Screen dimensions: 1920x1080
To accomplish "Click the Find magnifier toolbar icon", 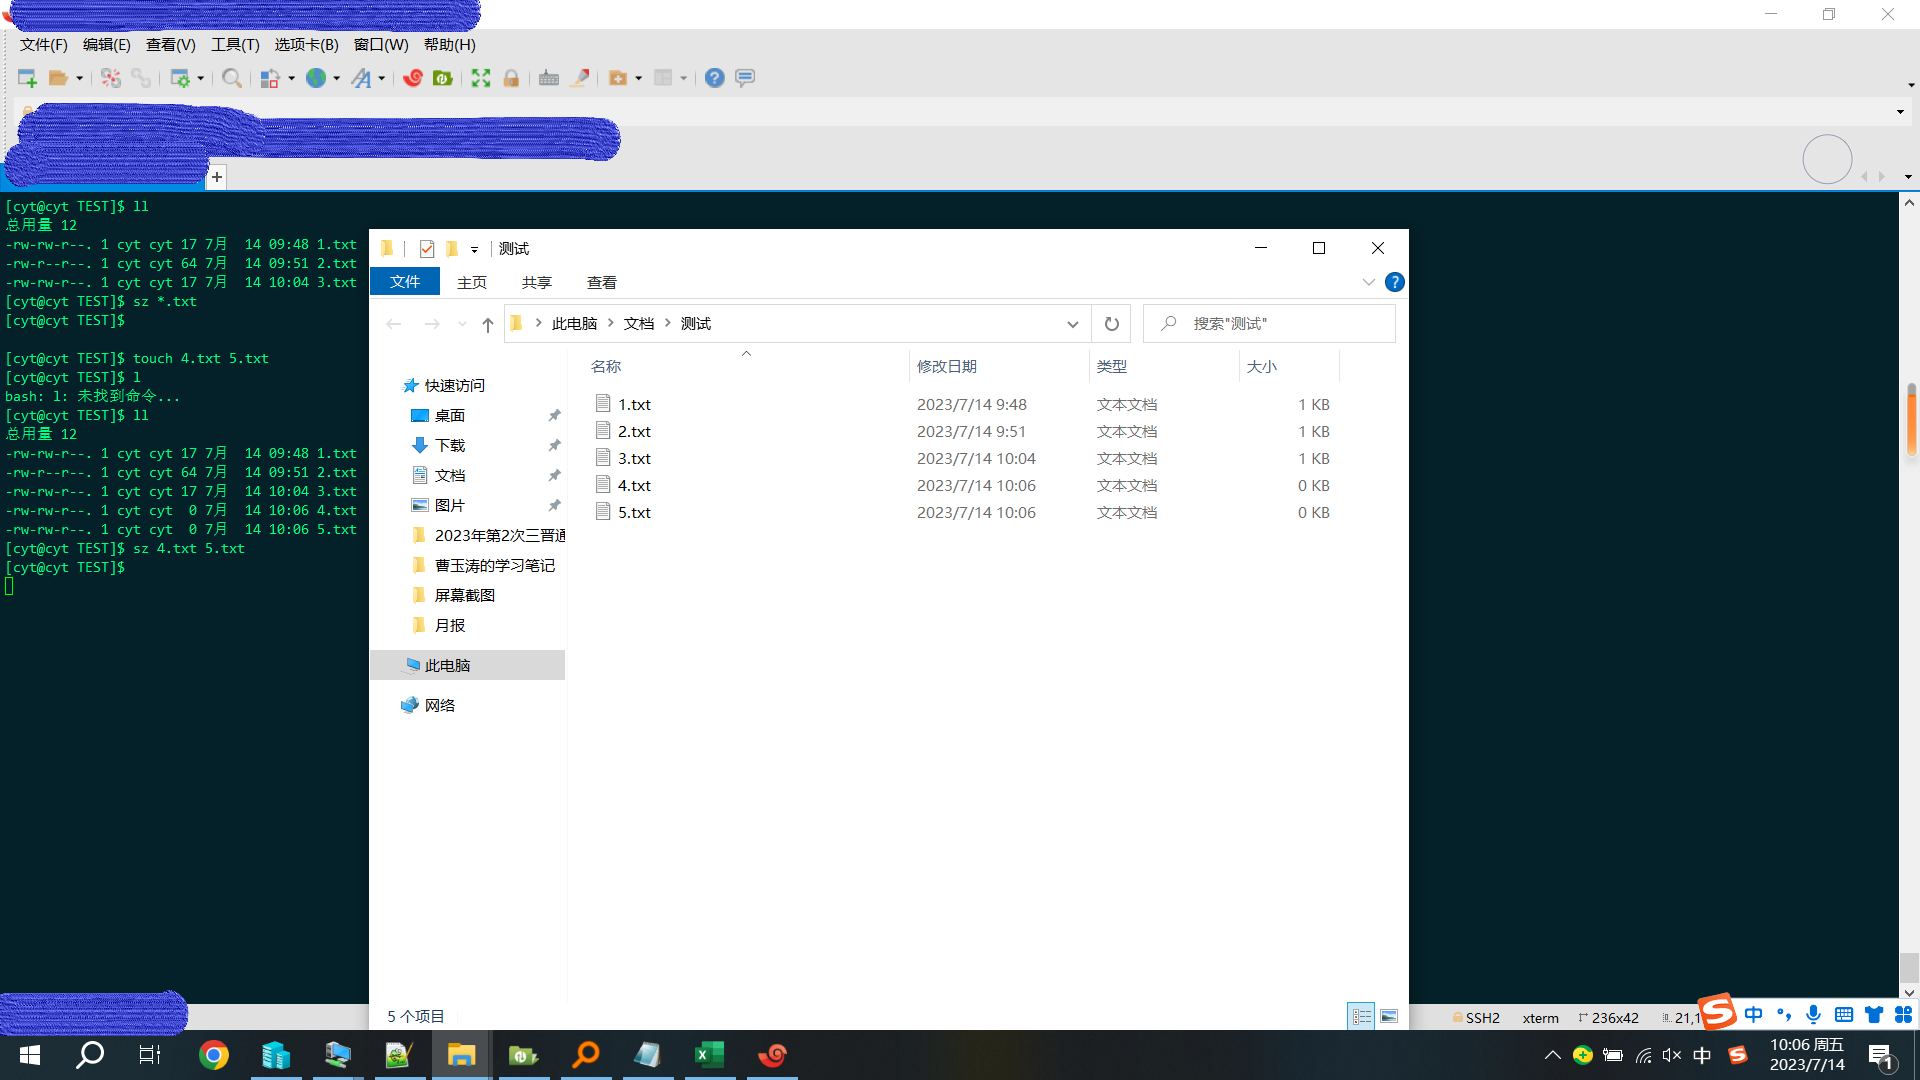I will click(232, 78).
